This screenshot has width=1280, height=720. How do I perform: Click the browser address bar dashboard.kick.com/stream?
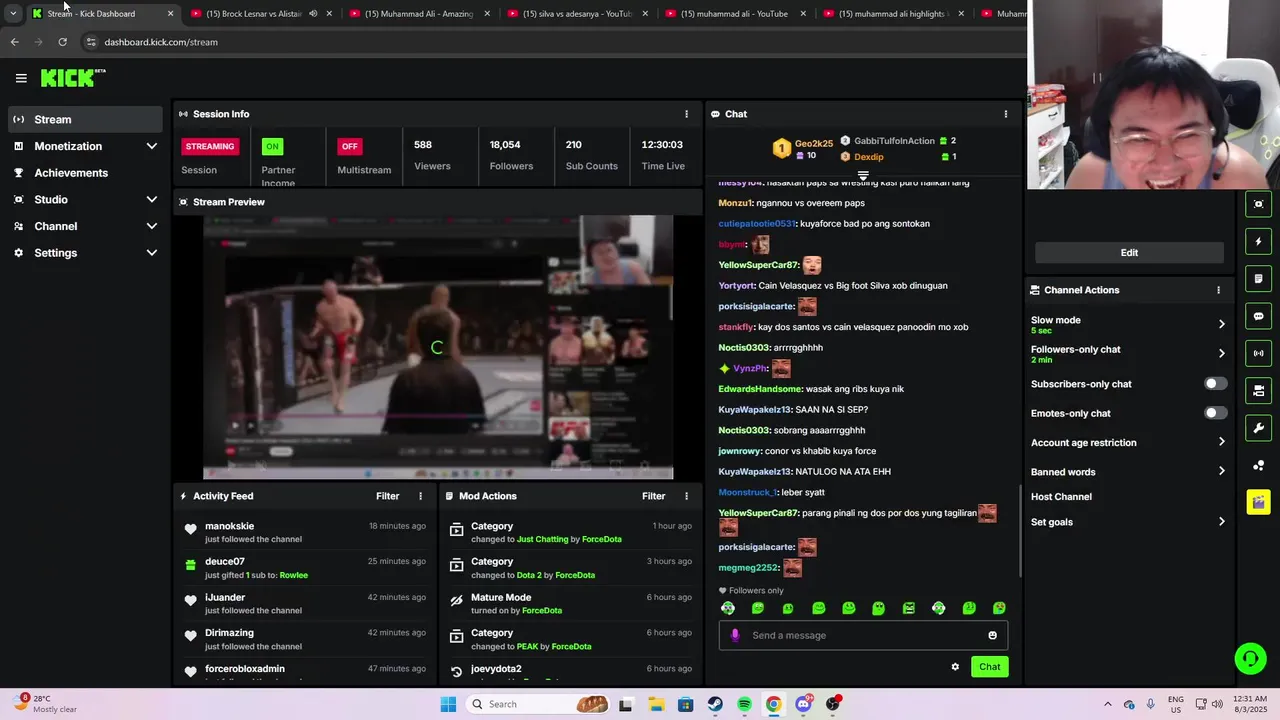pyautogui.click(x=160, y=42)
